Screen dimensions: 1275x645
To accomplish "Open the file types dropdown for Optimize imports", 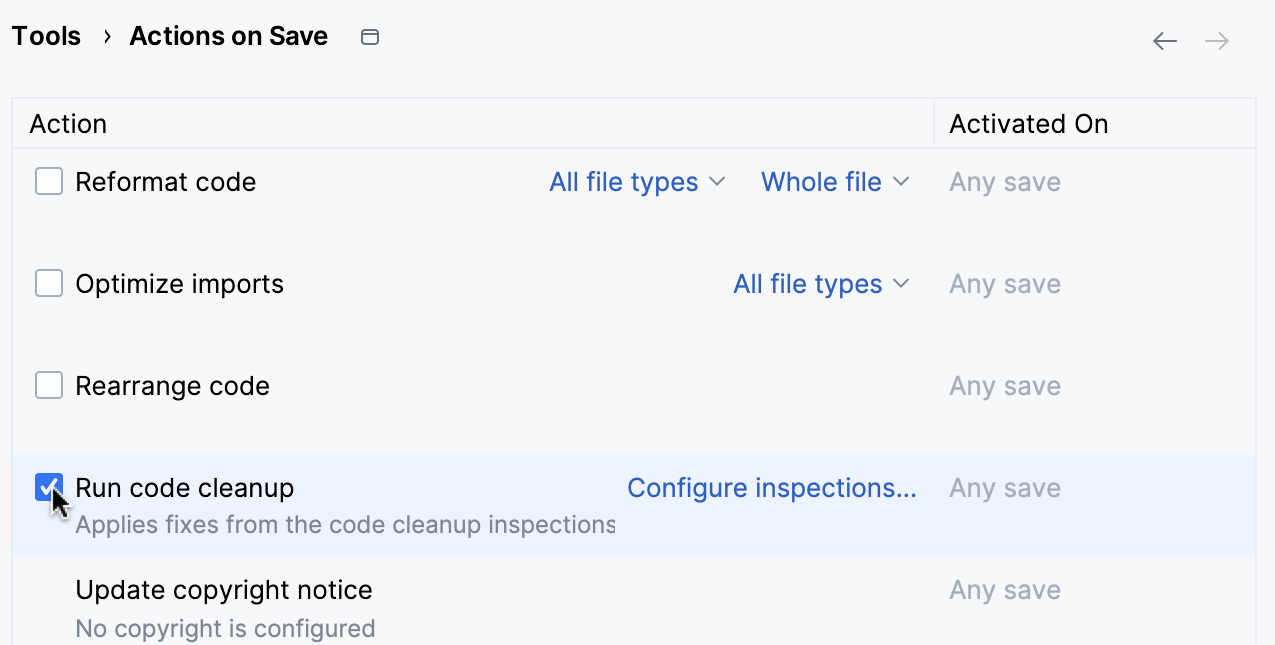I will point(807,284).
